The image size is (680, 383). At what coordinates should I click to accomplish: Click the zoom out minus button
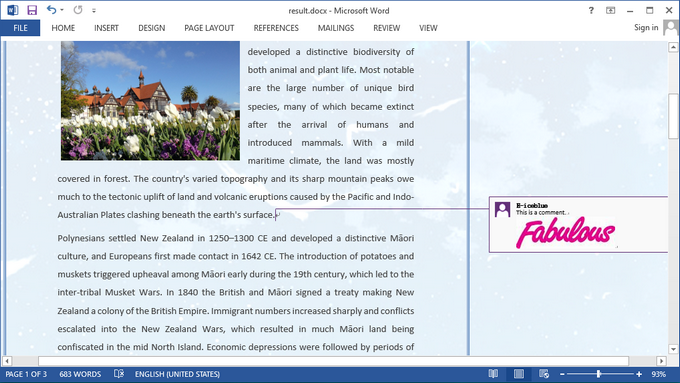pos(562,374)
